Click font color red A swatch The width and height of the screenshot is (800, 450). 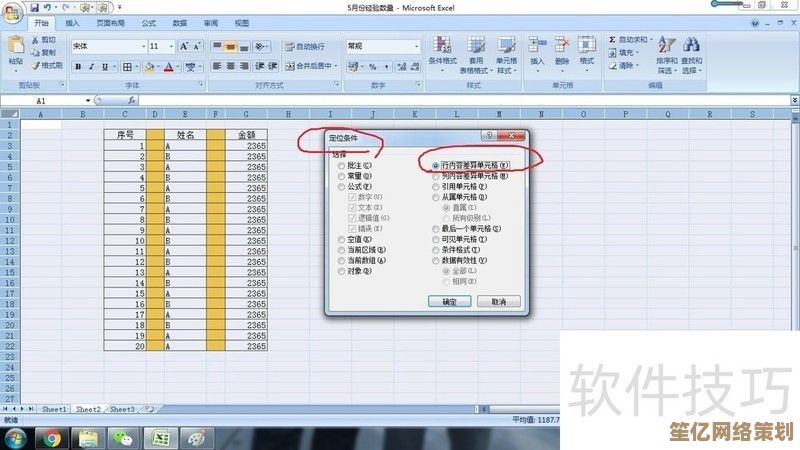click(169, 67)
